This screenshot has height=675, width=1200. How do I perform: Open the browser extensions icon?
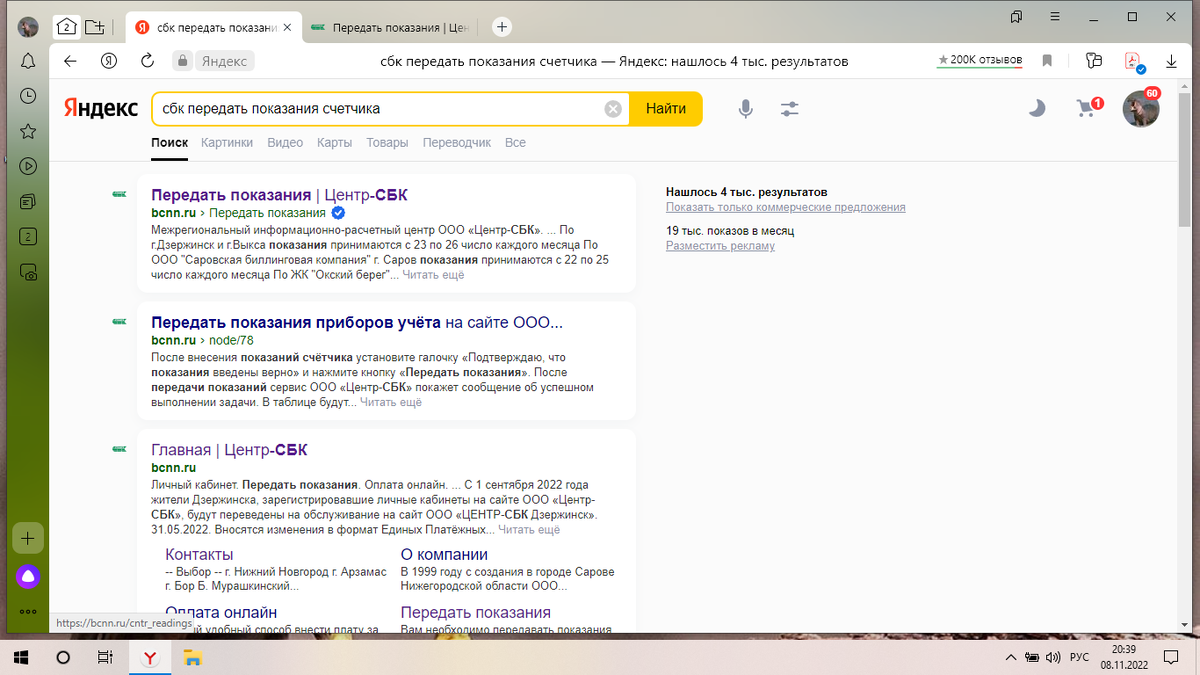coord(1093,61)
